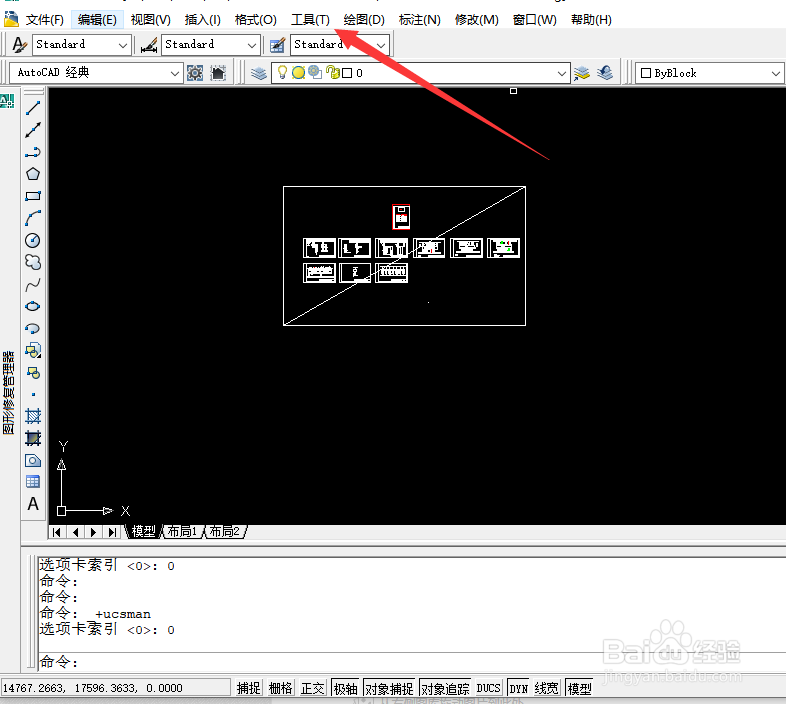Select the Construction Line tool

coord(33,130)
